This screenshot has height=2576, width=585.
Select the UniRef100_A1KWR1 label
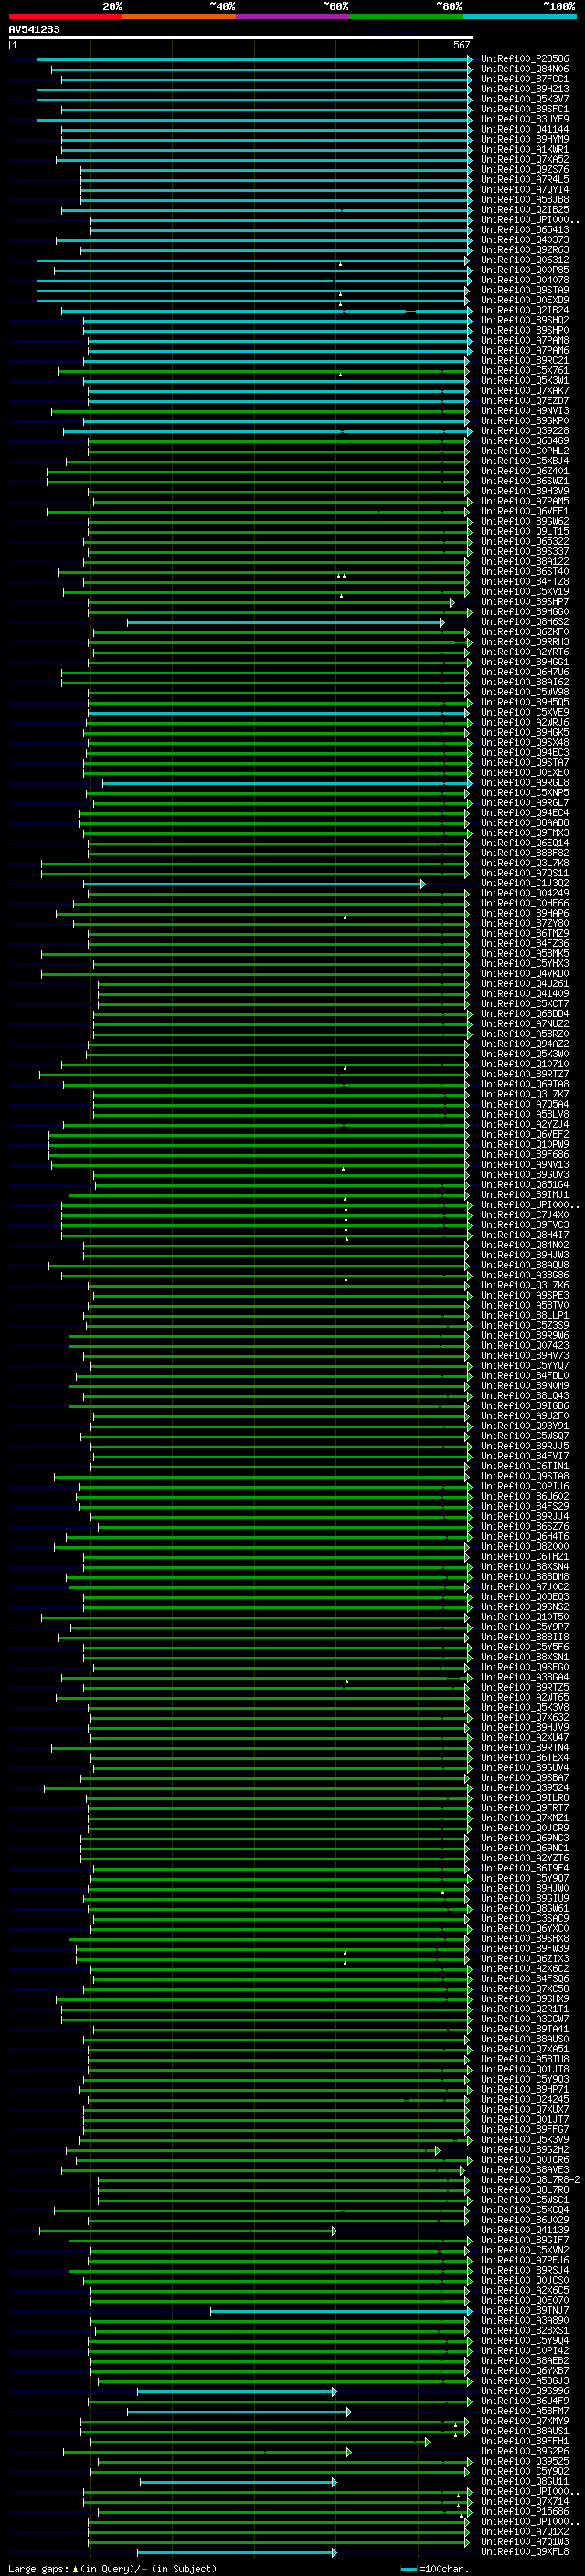(524, 149)
